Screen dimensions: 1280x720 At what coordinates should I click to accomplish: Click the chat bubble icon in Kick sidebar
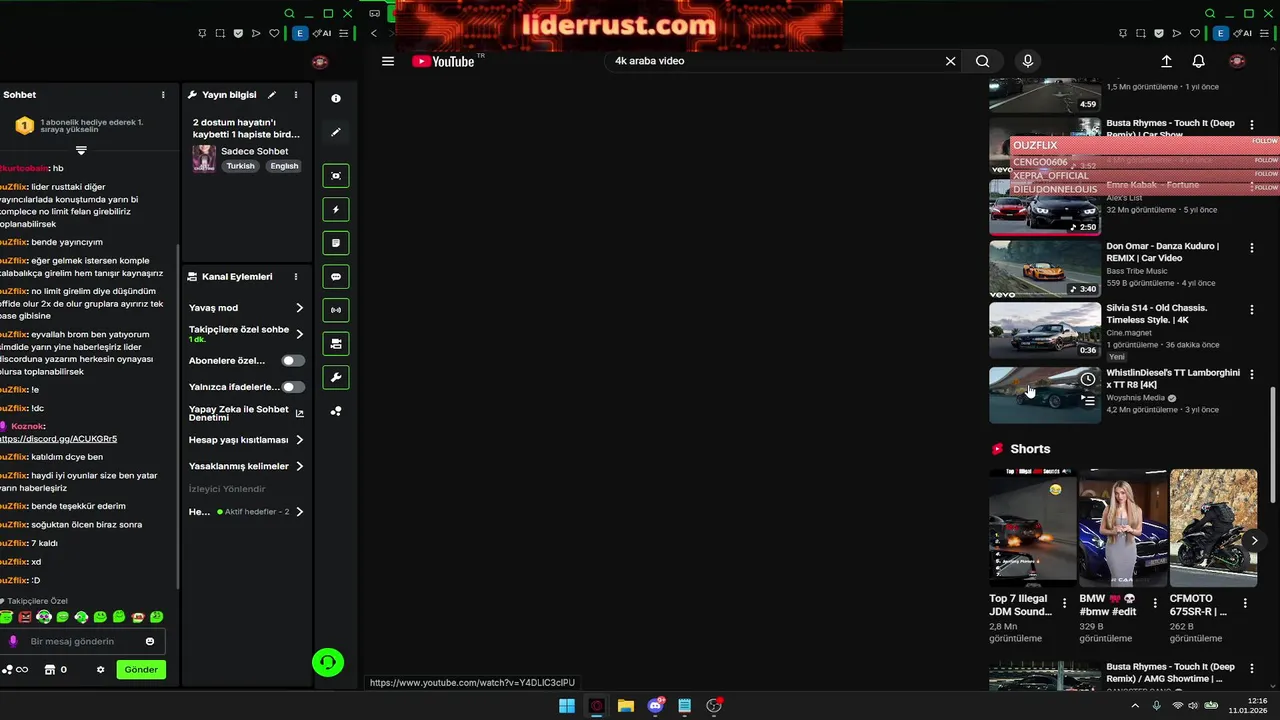(x=336, y=276)
